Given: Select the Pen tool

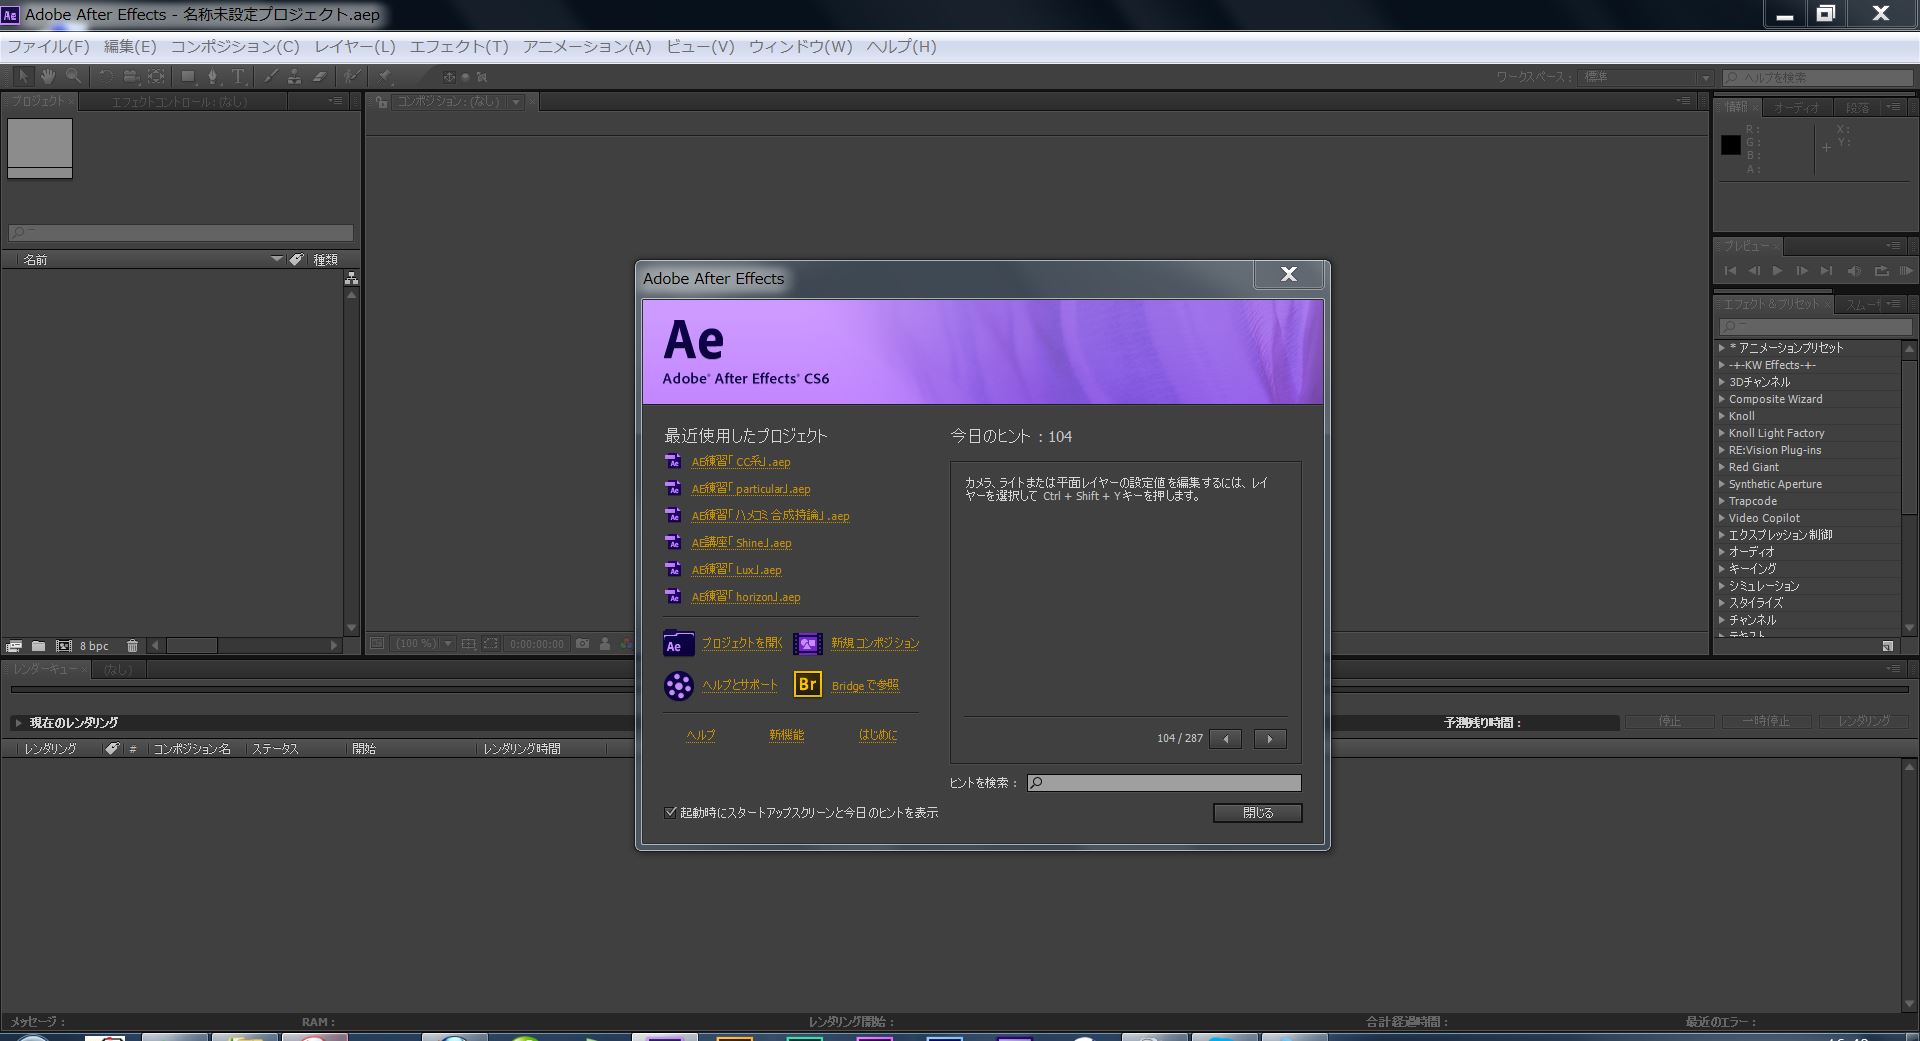Looking at the screenshot, I should click(x=213, y=76).
